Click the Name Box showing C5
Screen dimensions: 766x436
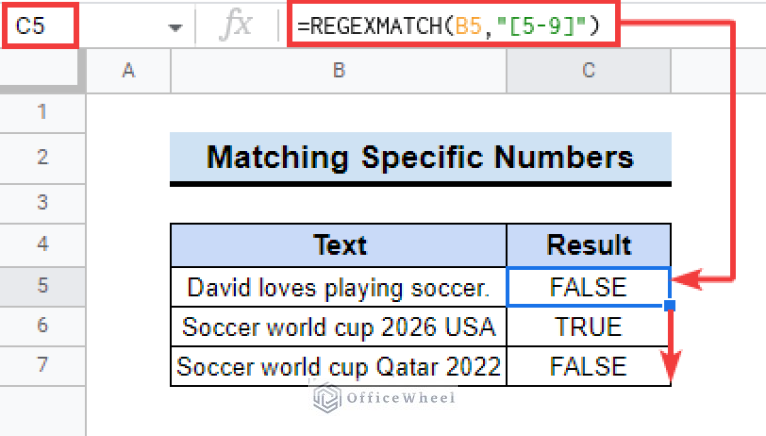tap(40, 25)
